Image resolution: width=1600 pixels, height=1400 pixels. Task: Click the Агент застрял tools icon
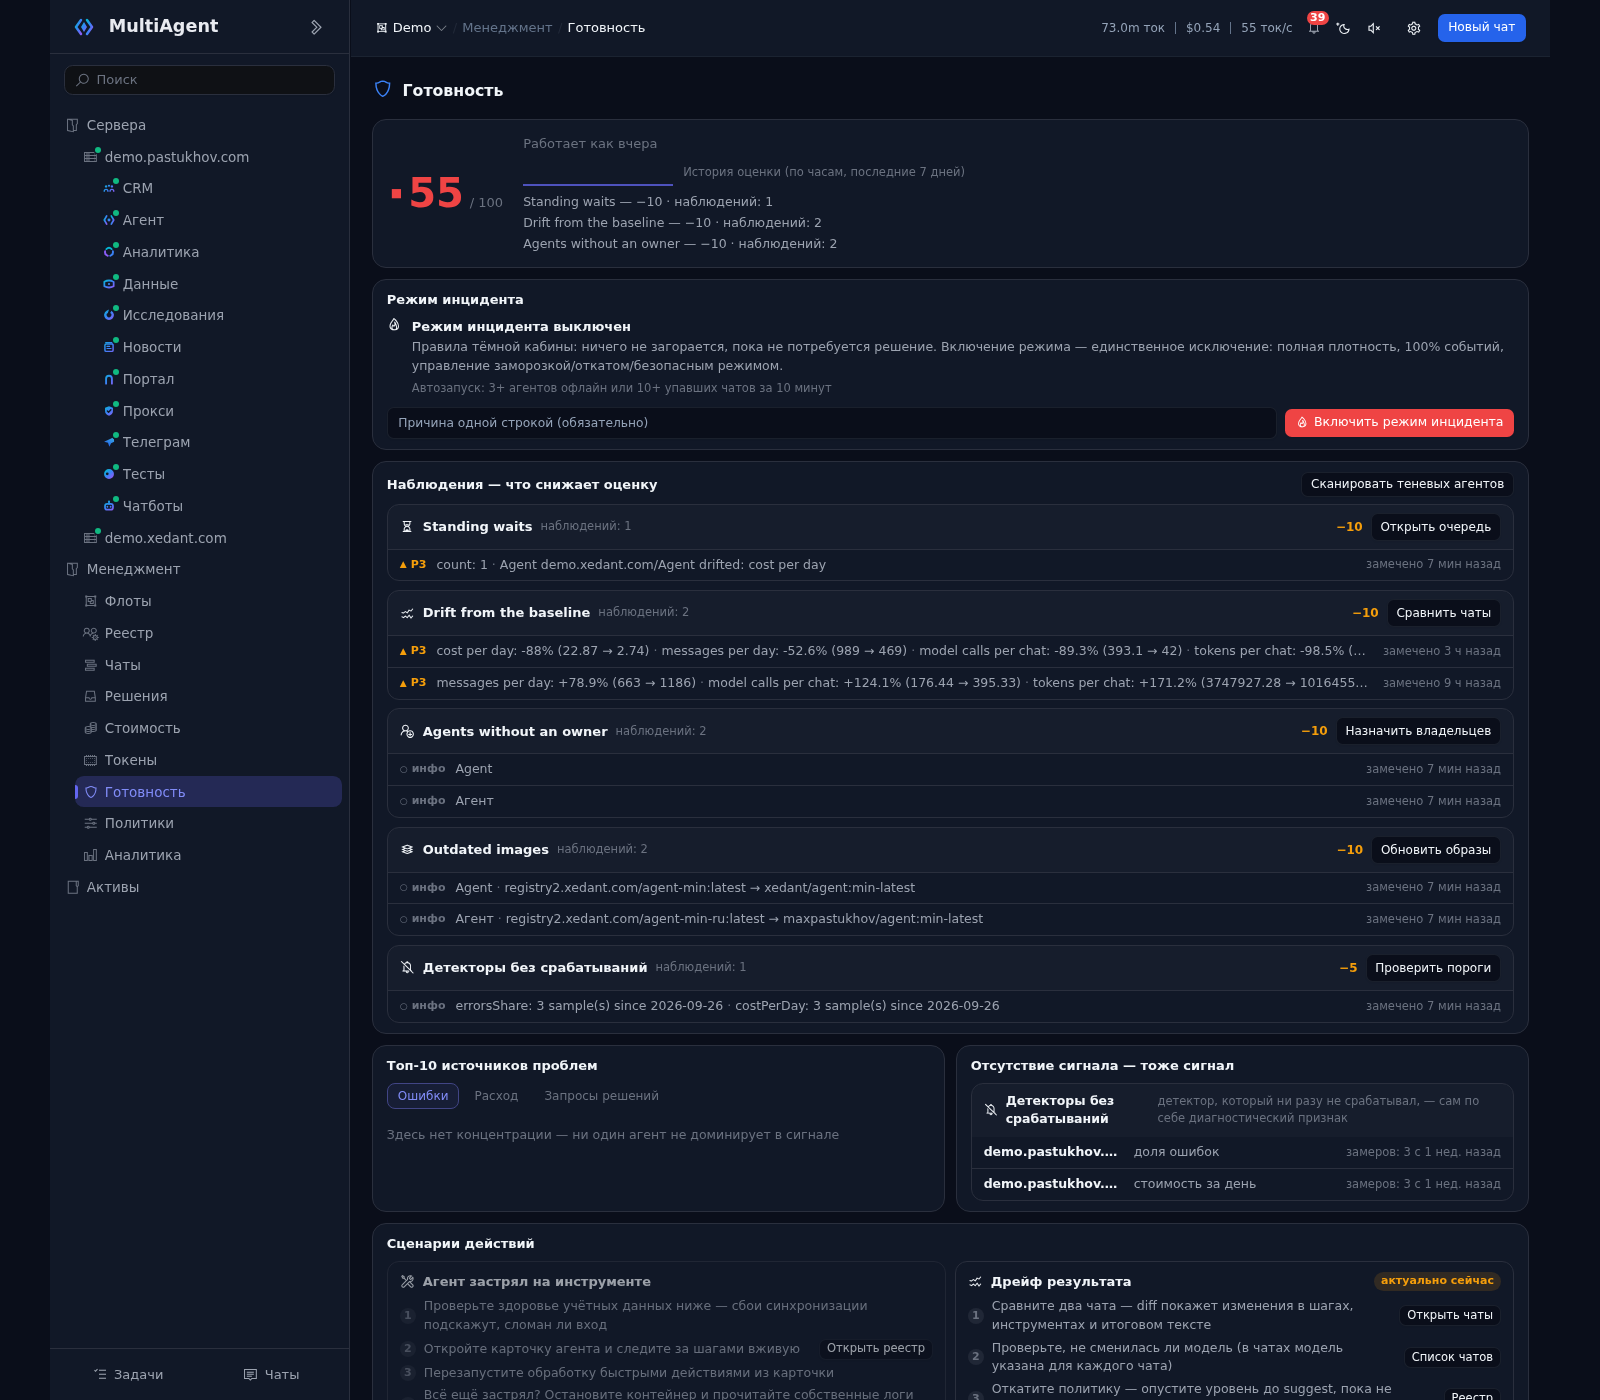(407, 1282)
